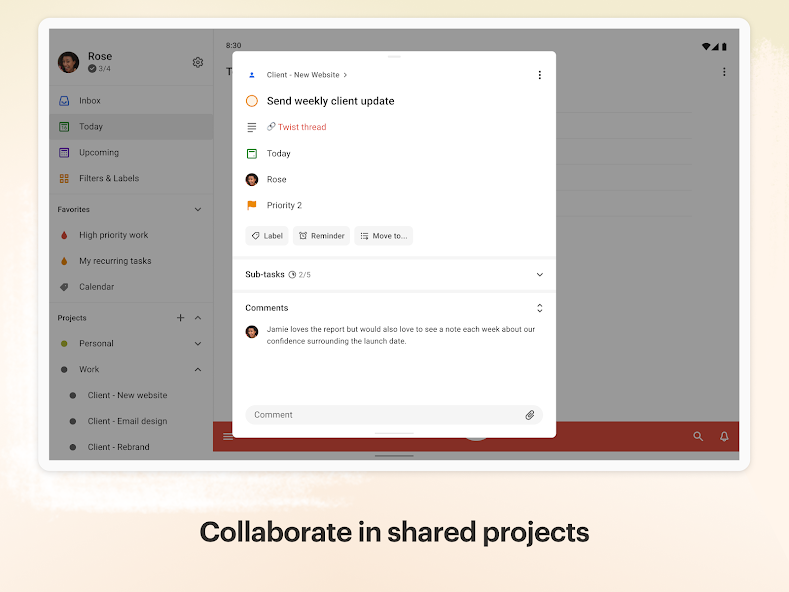Attach file with paperclip icon
The image size is (789, 592).
coord(529,415)
